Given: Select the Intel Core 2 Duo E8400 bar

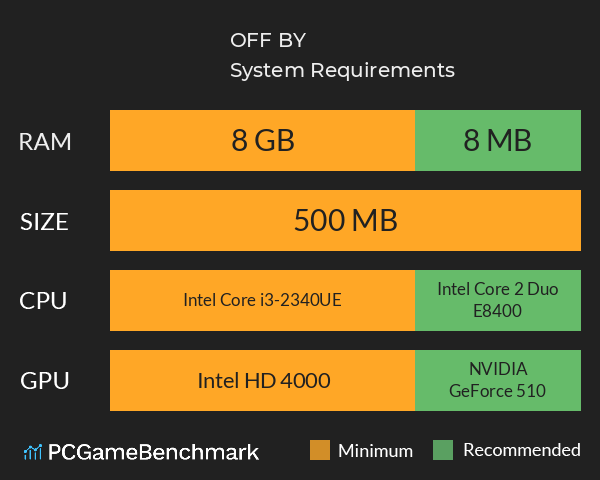Looking at the screenshot, I should (497, 300).
